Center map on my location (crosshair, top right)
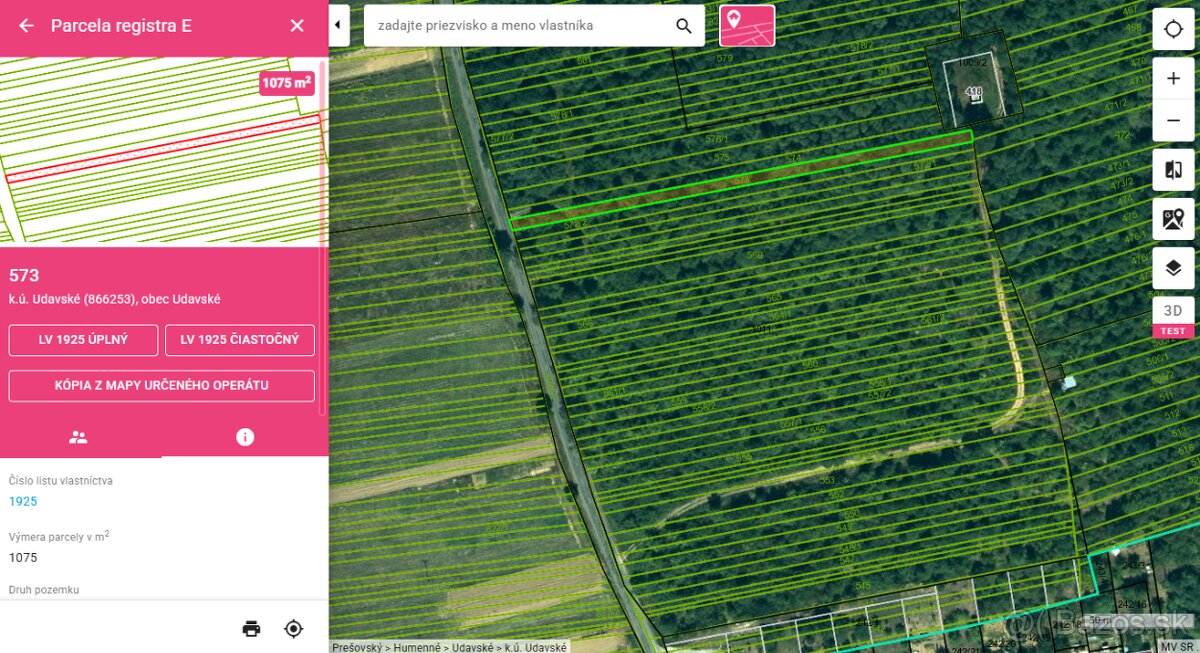1200x653 pixels. pos(1173,29)
